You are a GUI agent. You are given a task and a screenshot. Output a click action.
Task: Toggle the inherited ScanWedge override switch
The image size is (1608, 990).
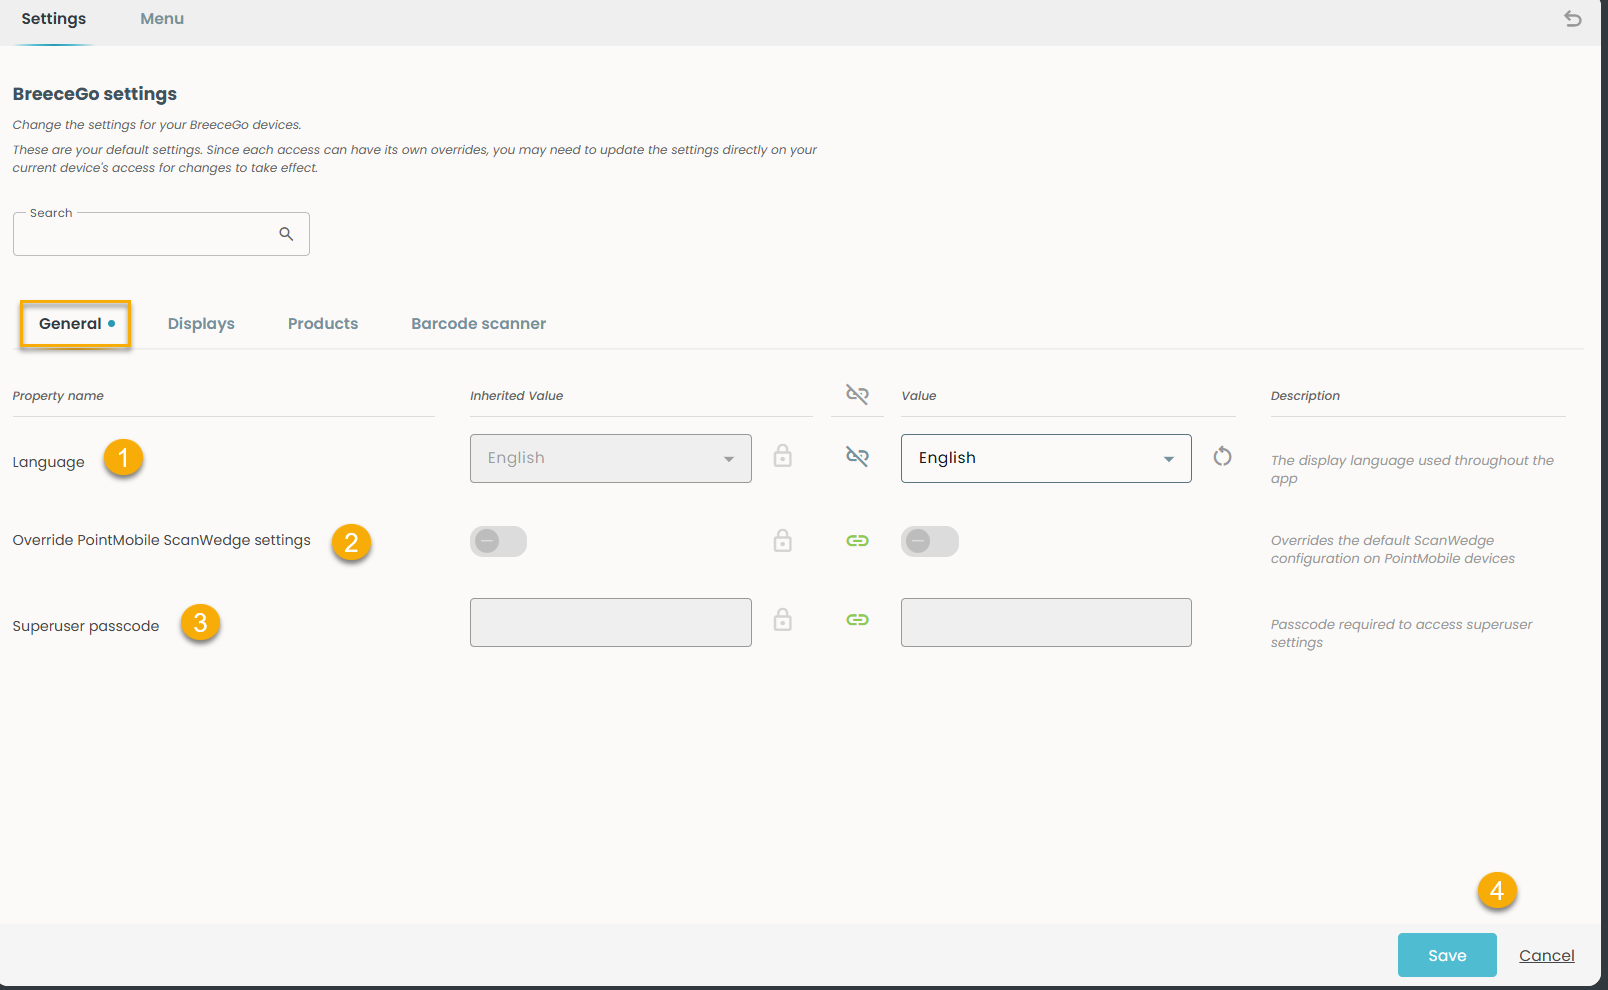pos(498,541)
